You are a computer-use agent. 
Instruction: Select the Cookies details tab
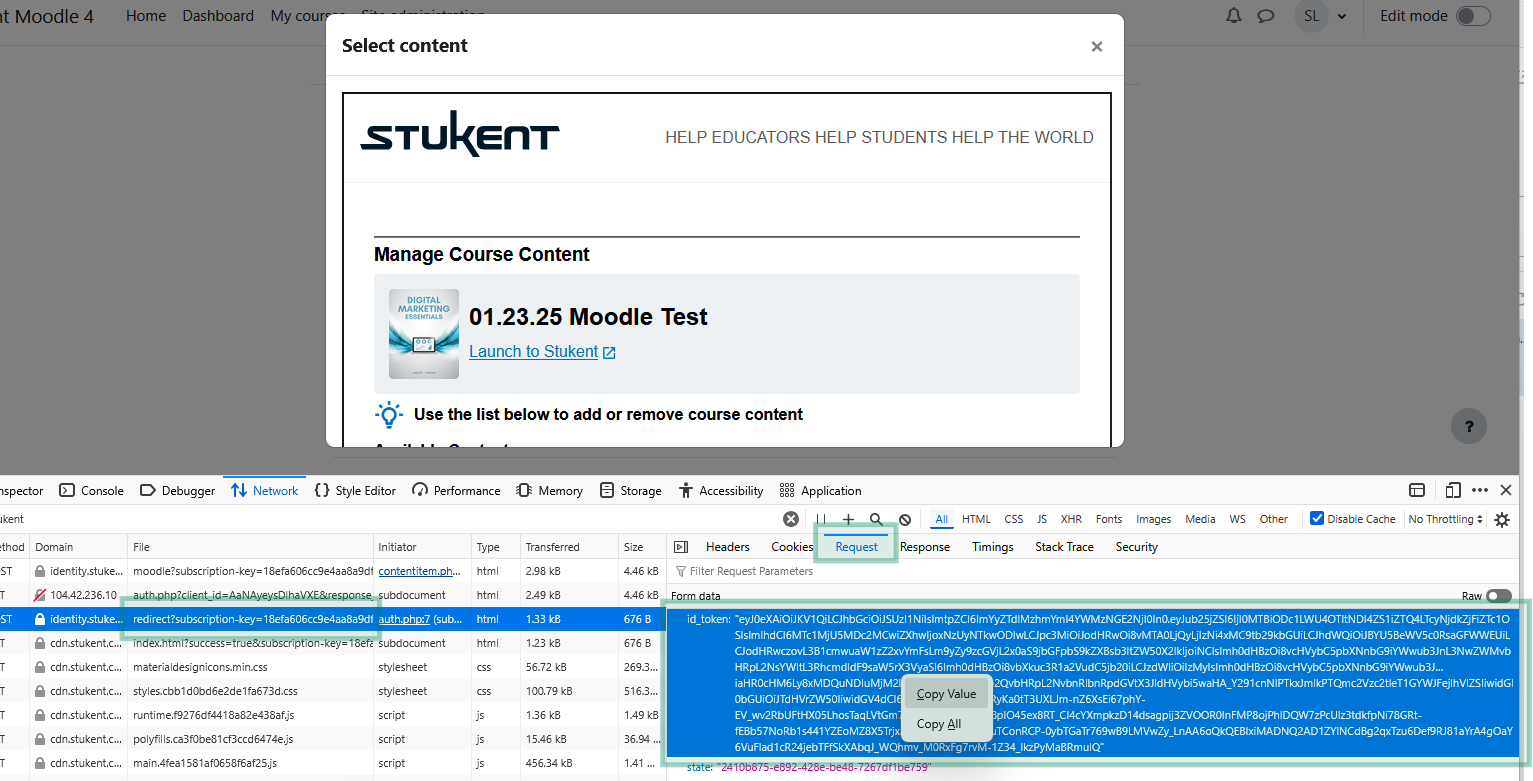(792, 547)
